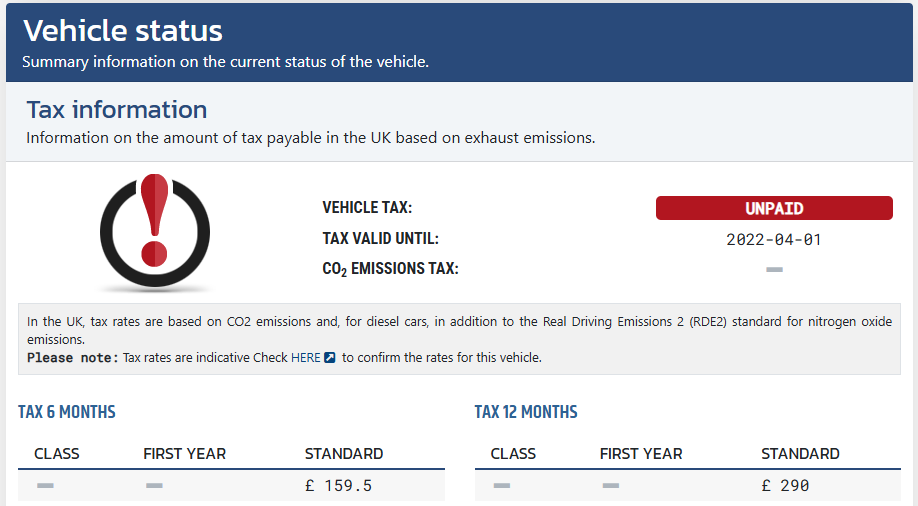
Task: Select the tax valid date 2022-04-01
Action: click(x=774, y=240)
